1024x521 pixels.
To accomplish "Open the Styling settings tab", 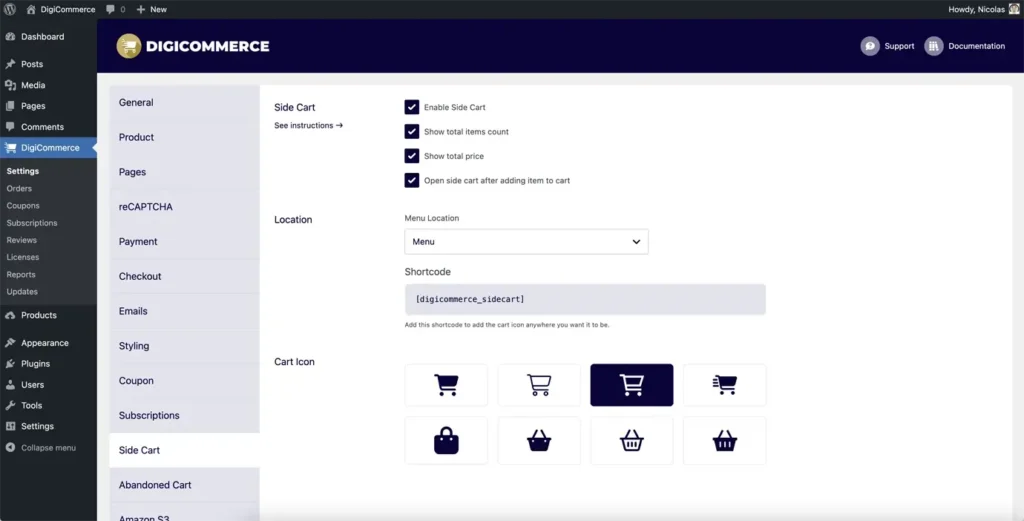I will [x=134, y=346].
